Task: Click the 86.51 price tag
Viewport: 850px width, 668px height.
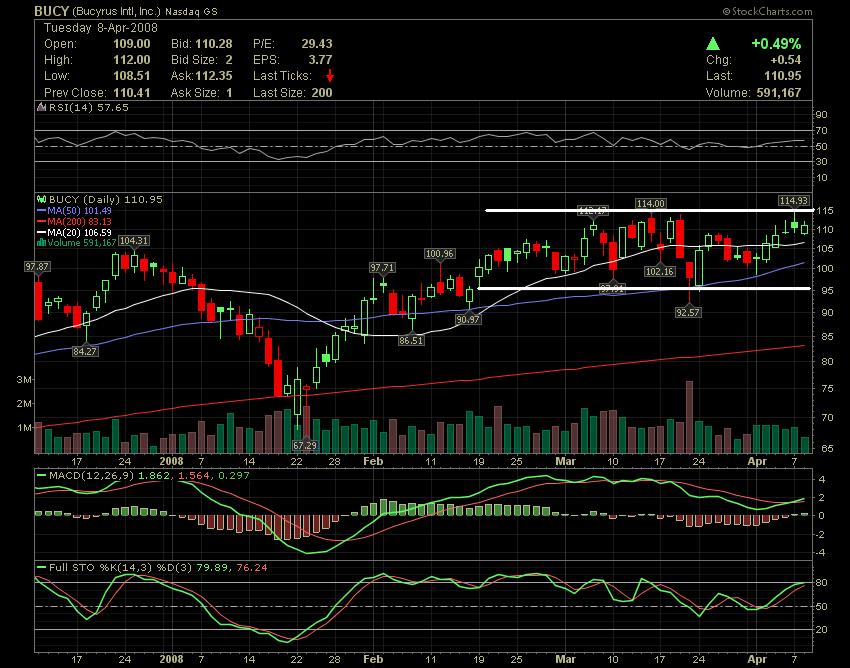Action: coord(411,341)
